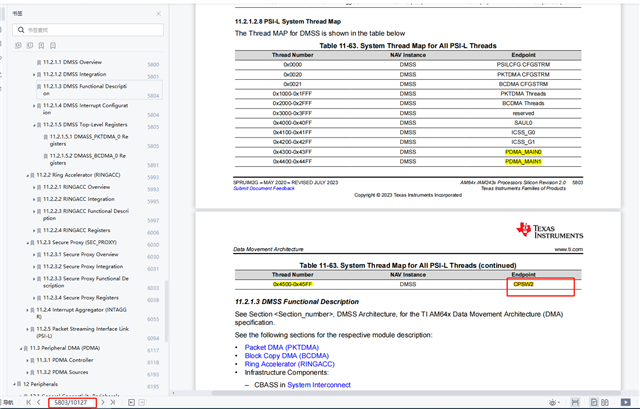Open bookmark 11.2.2.2 RINGACC Integration
Viewport: 640px width, 409px height.
pos(79,199)
